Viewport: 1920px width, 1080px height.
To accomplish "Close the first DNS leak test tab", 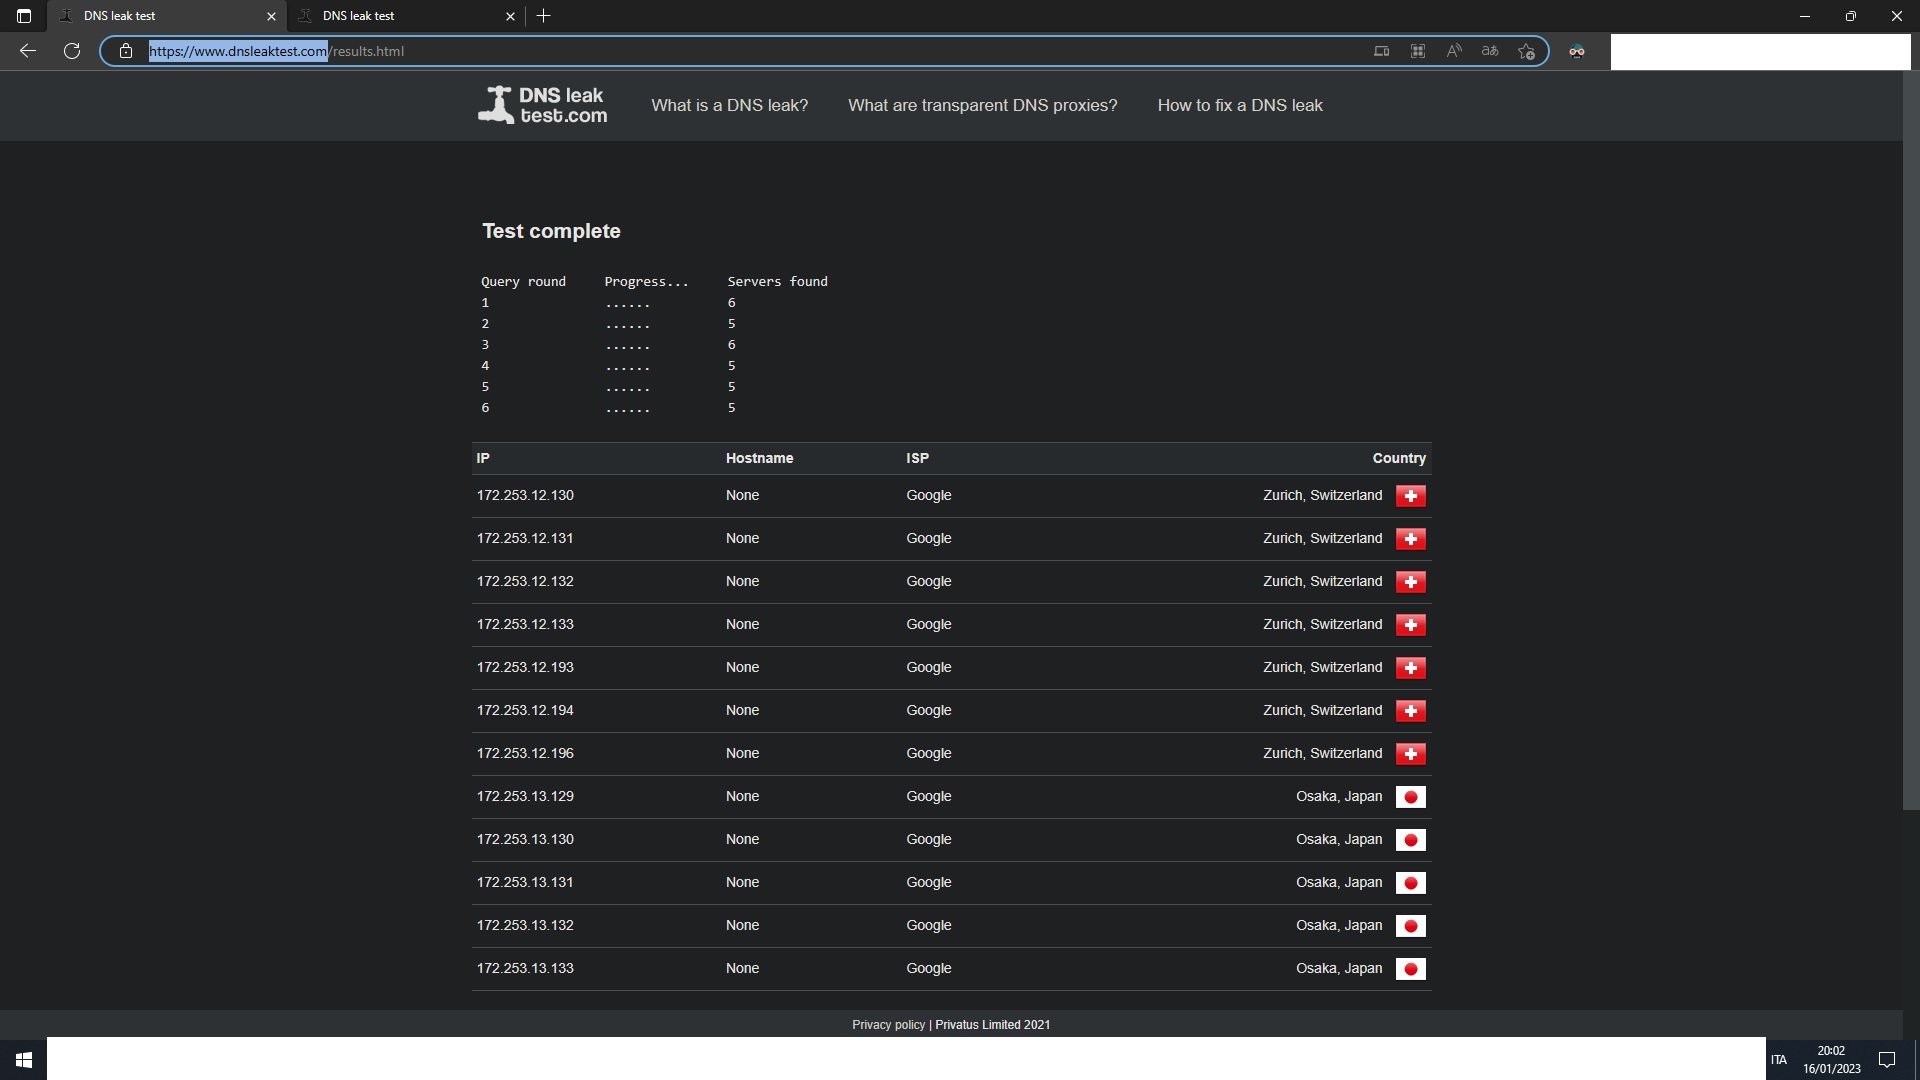I will coord(271,16).
